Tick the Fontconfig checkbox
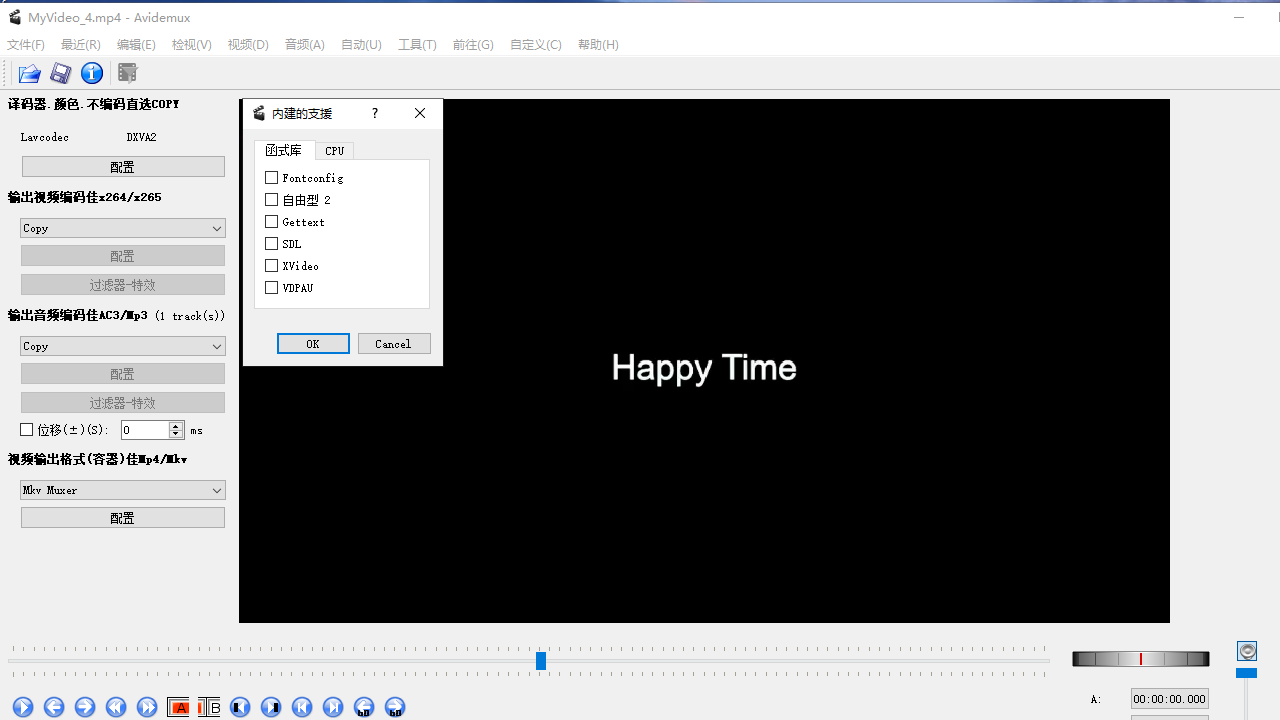This screenshot has height=720, width=1280. coord(271,178)
